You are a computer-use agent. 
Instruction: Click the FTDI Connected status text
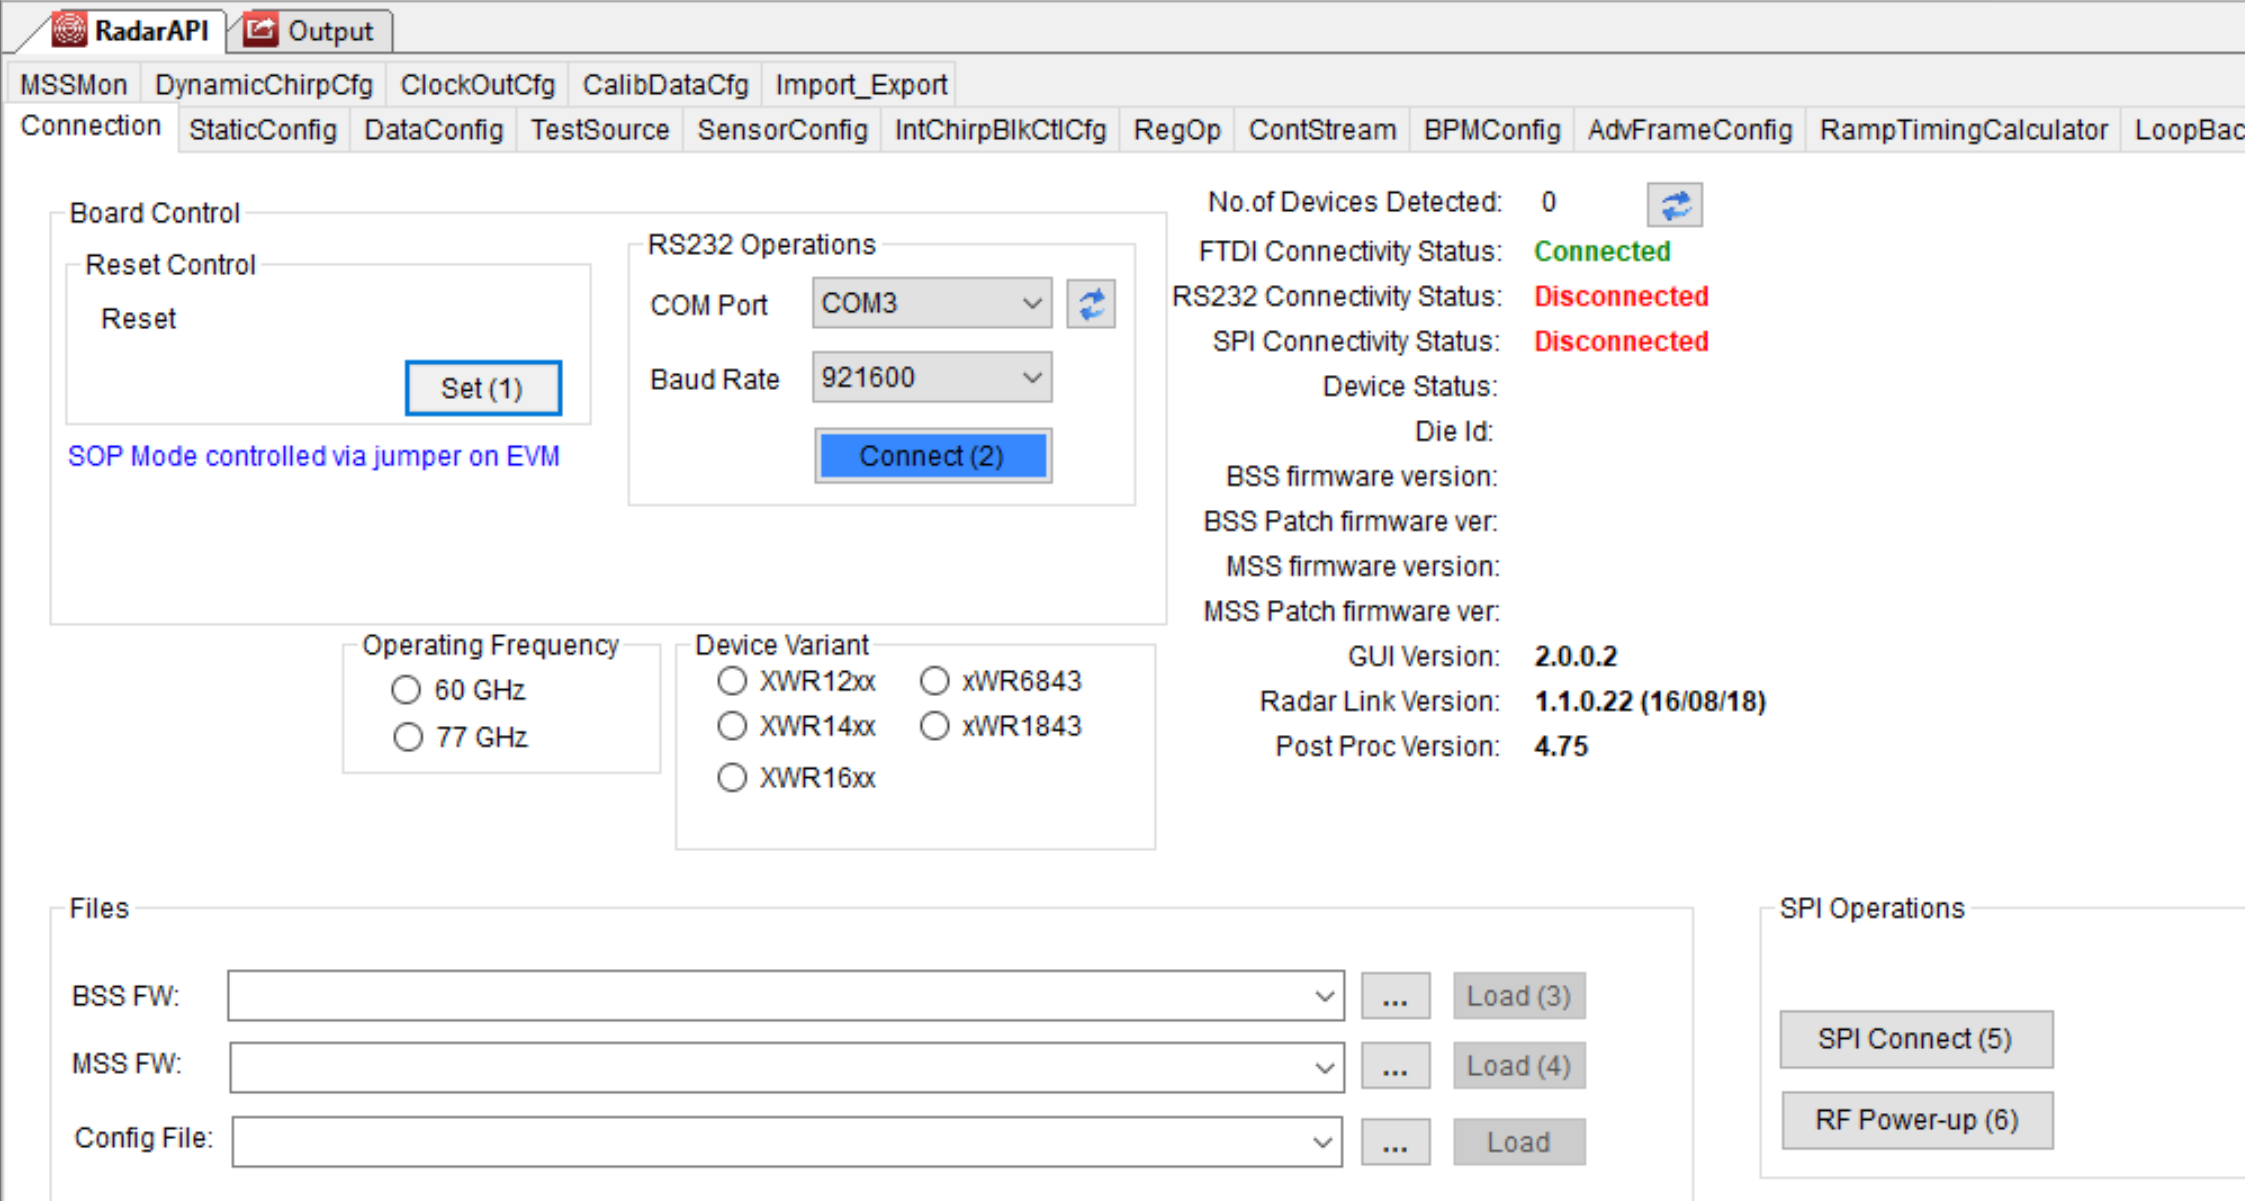[x=1602, y=252]
